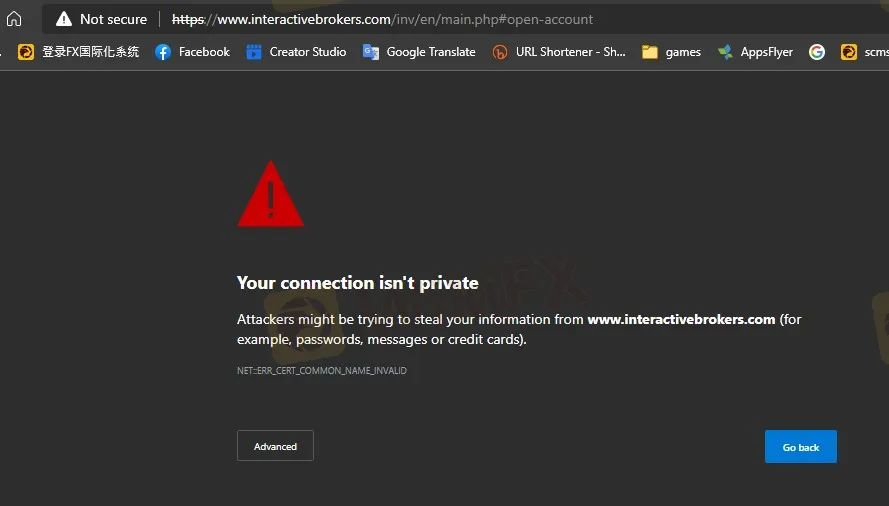Open the 登录FX国际化系统 bookmark icon
The width and height of the screenshot is (889, 506).
click(x=26, y=52)
